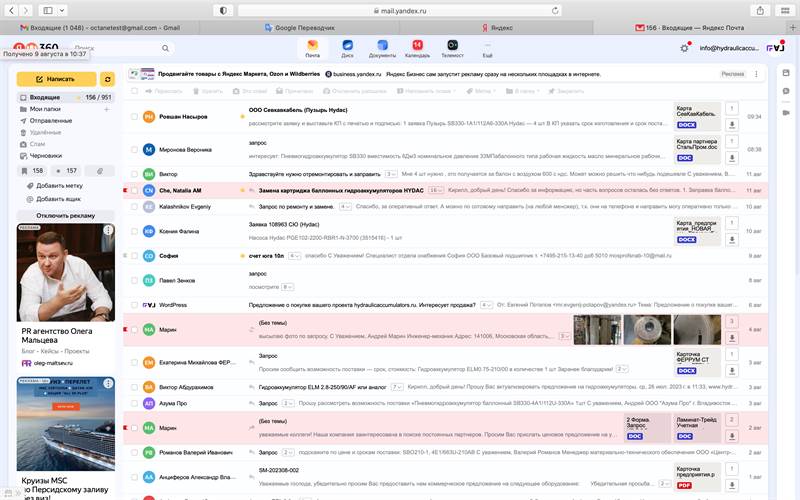Tick the checkbox for Ровшан Насыров's message

(x=132, y=117)
